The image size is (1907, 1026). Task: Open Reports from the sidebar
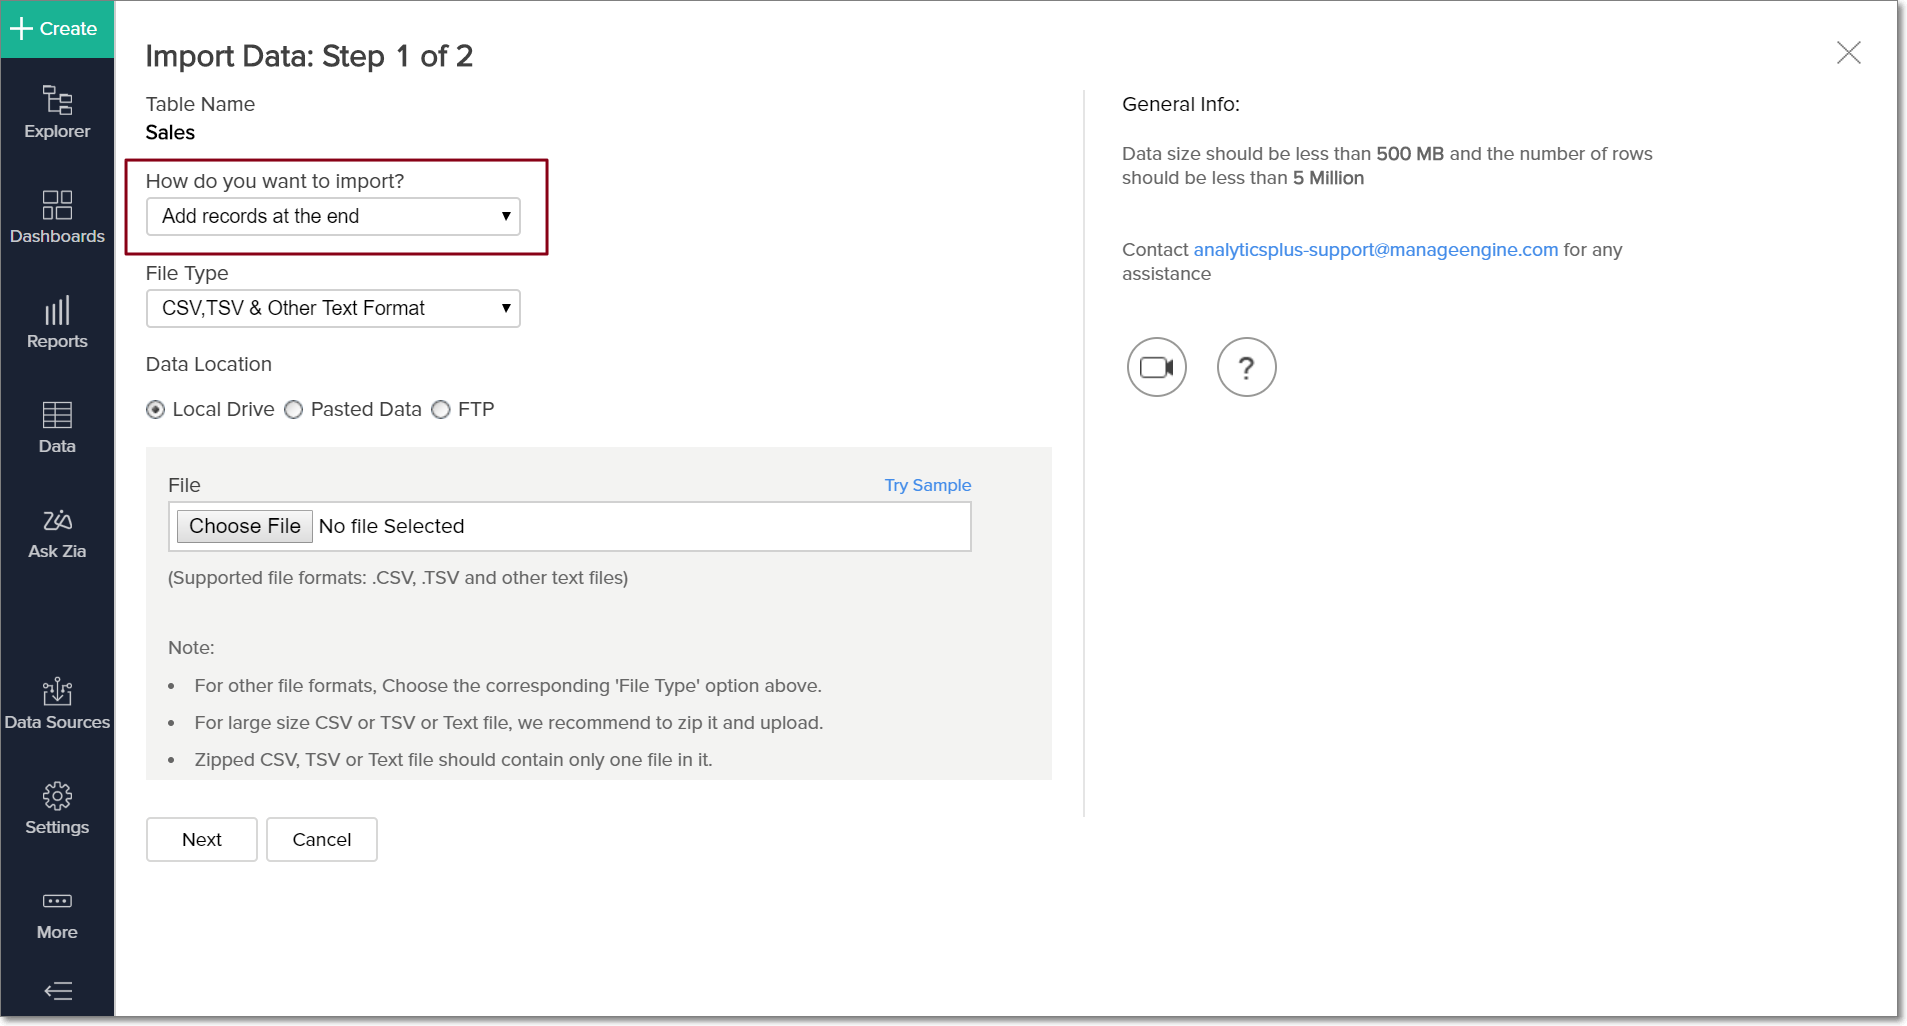click(x=57, y=321)
